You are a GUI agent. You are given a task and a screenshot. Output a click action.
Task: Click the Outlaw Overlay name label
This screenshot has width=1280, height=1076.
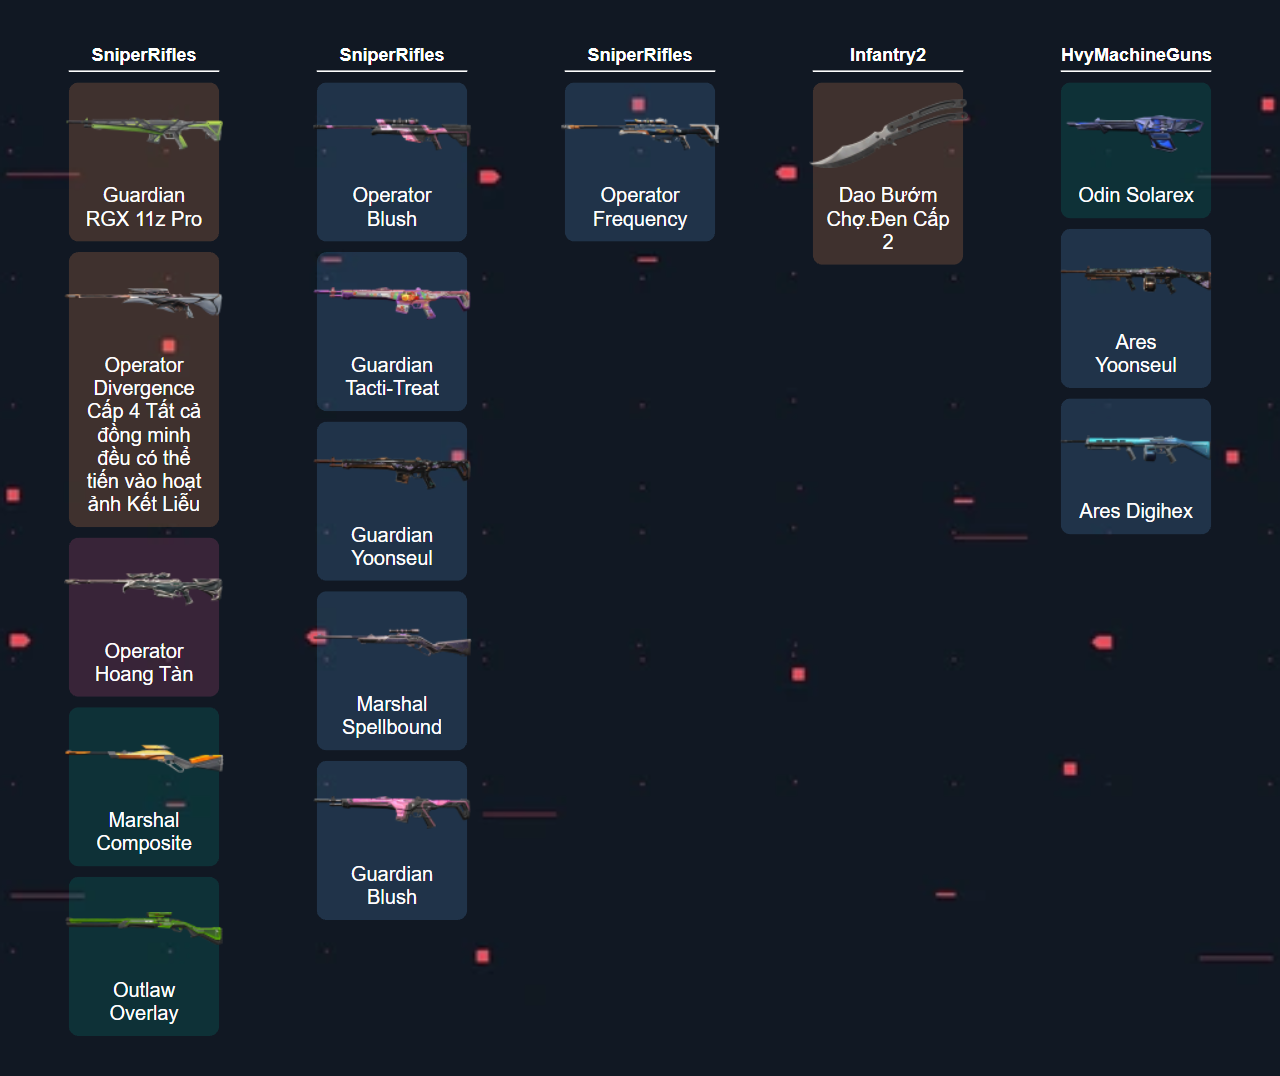(x=144, y=1001)
